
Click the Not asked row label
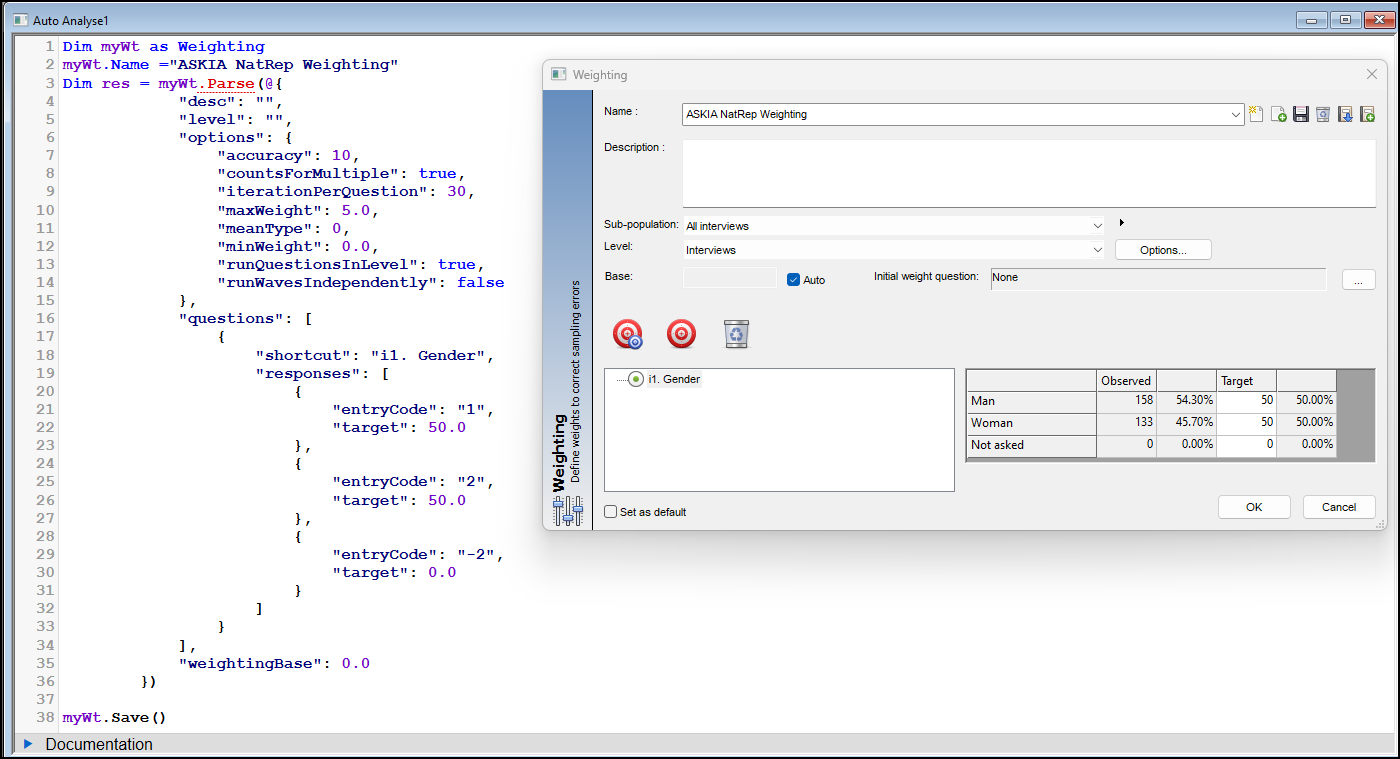pyautogui.click(x=1031, y=445)
